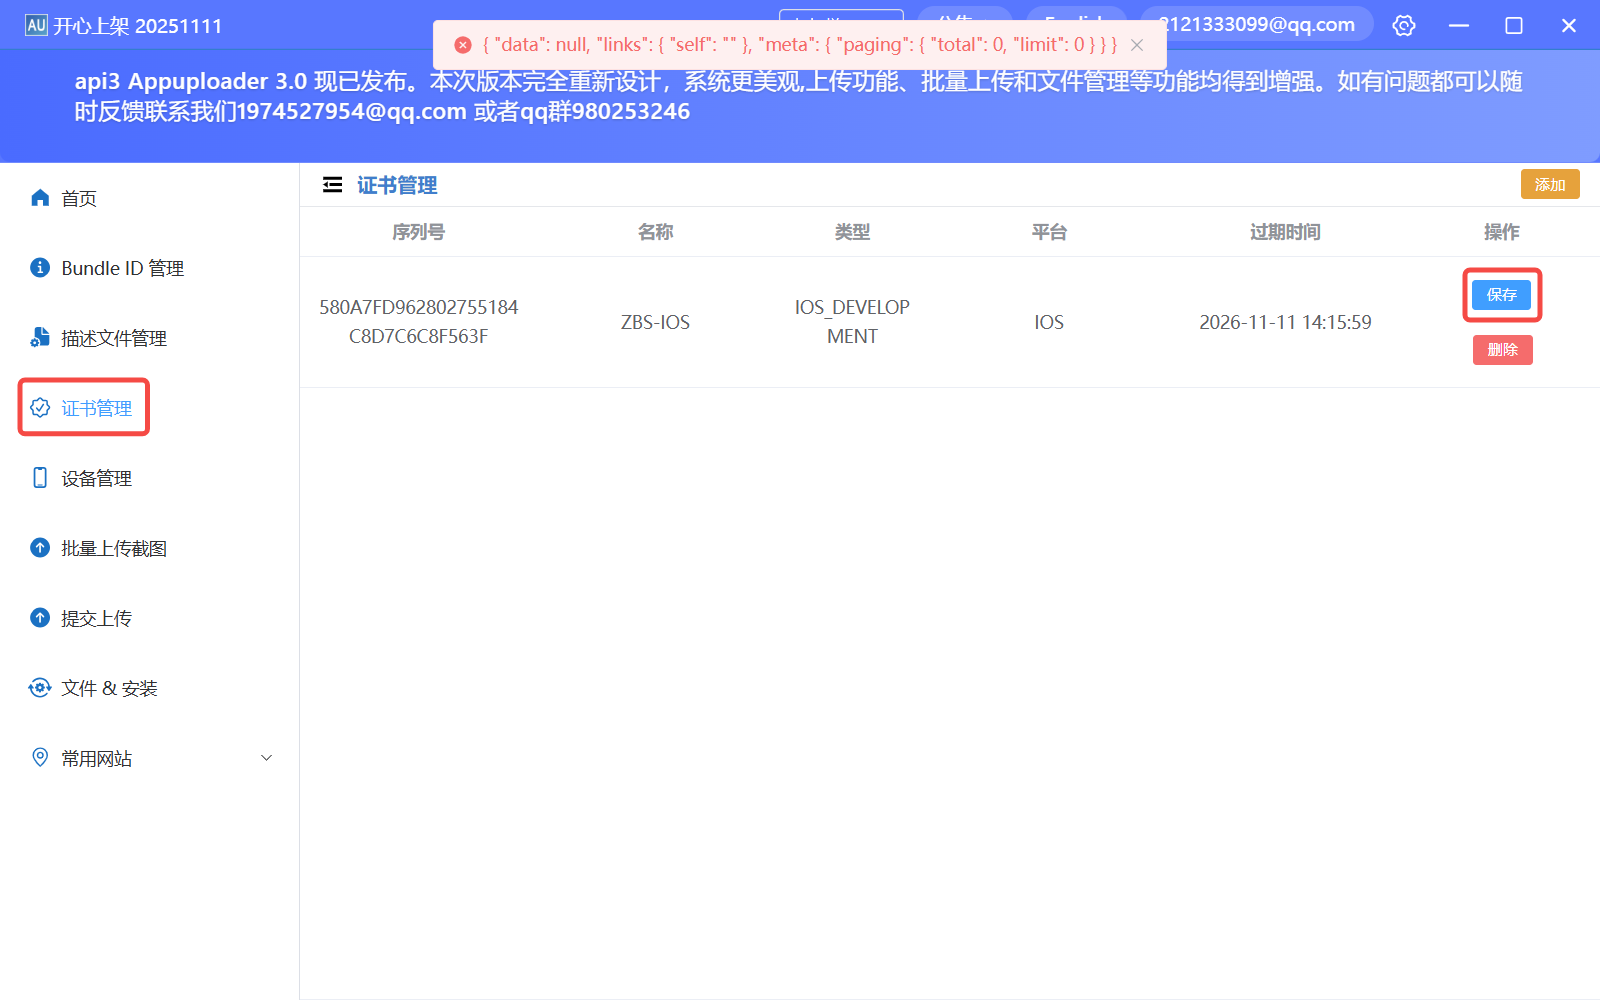Click the badge icon next to 证书管理

point(40,407)
